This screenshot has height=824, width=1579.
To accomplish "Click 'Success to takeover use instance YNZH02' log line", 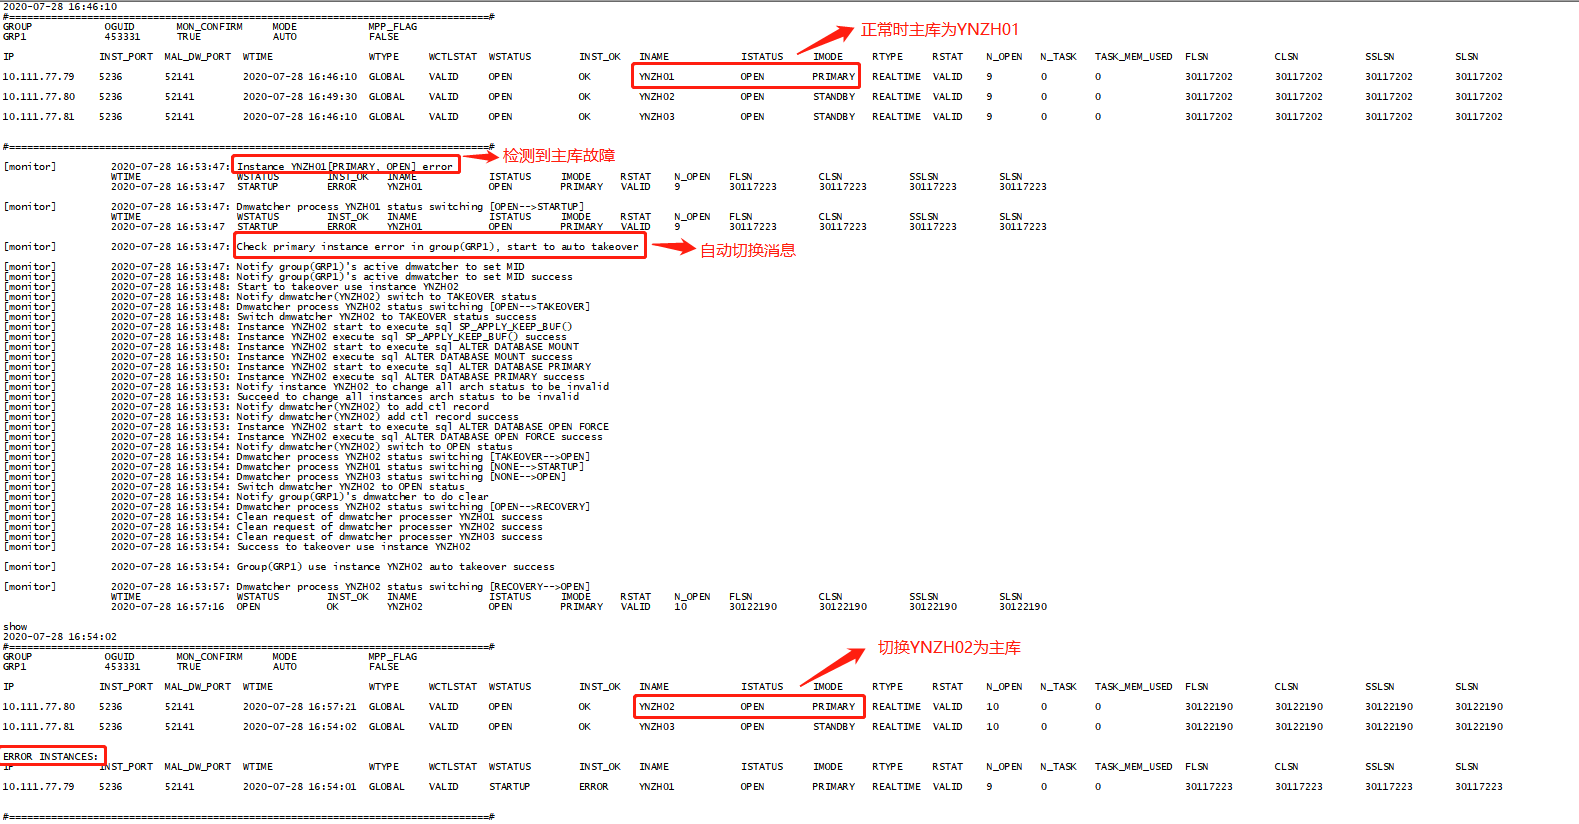I will point(353,547).
